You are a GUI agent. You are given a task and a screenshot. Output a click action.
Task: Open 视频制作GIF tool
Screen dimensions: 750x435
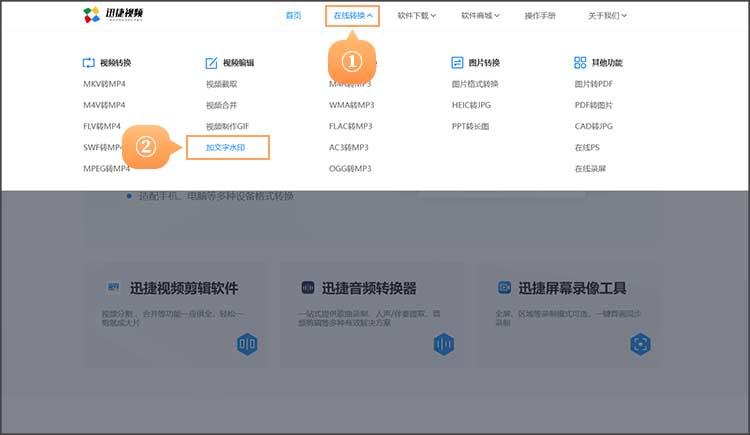tap(227, 126)
